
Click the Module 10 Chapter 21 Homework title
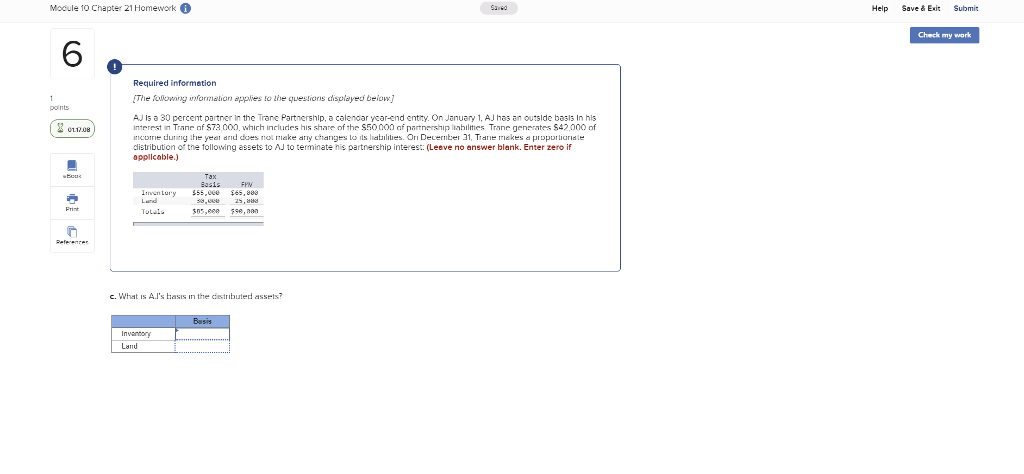pos(113,8)
